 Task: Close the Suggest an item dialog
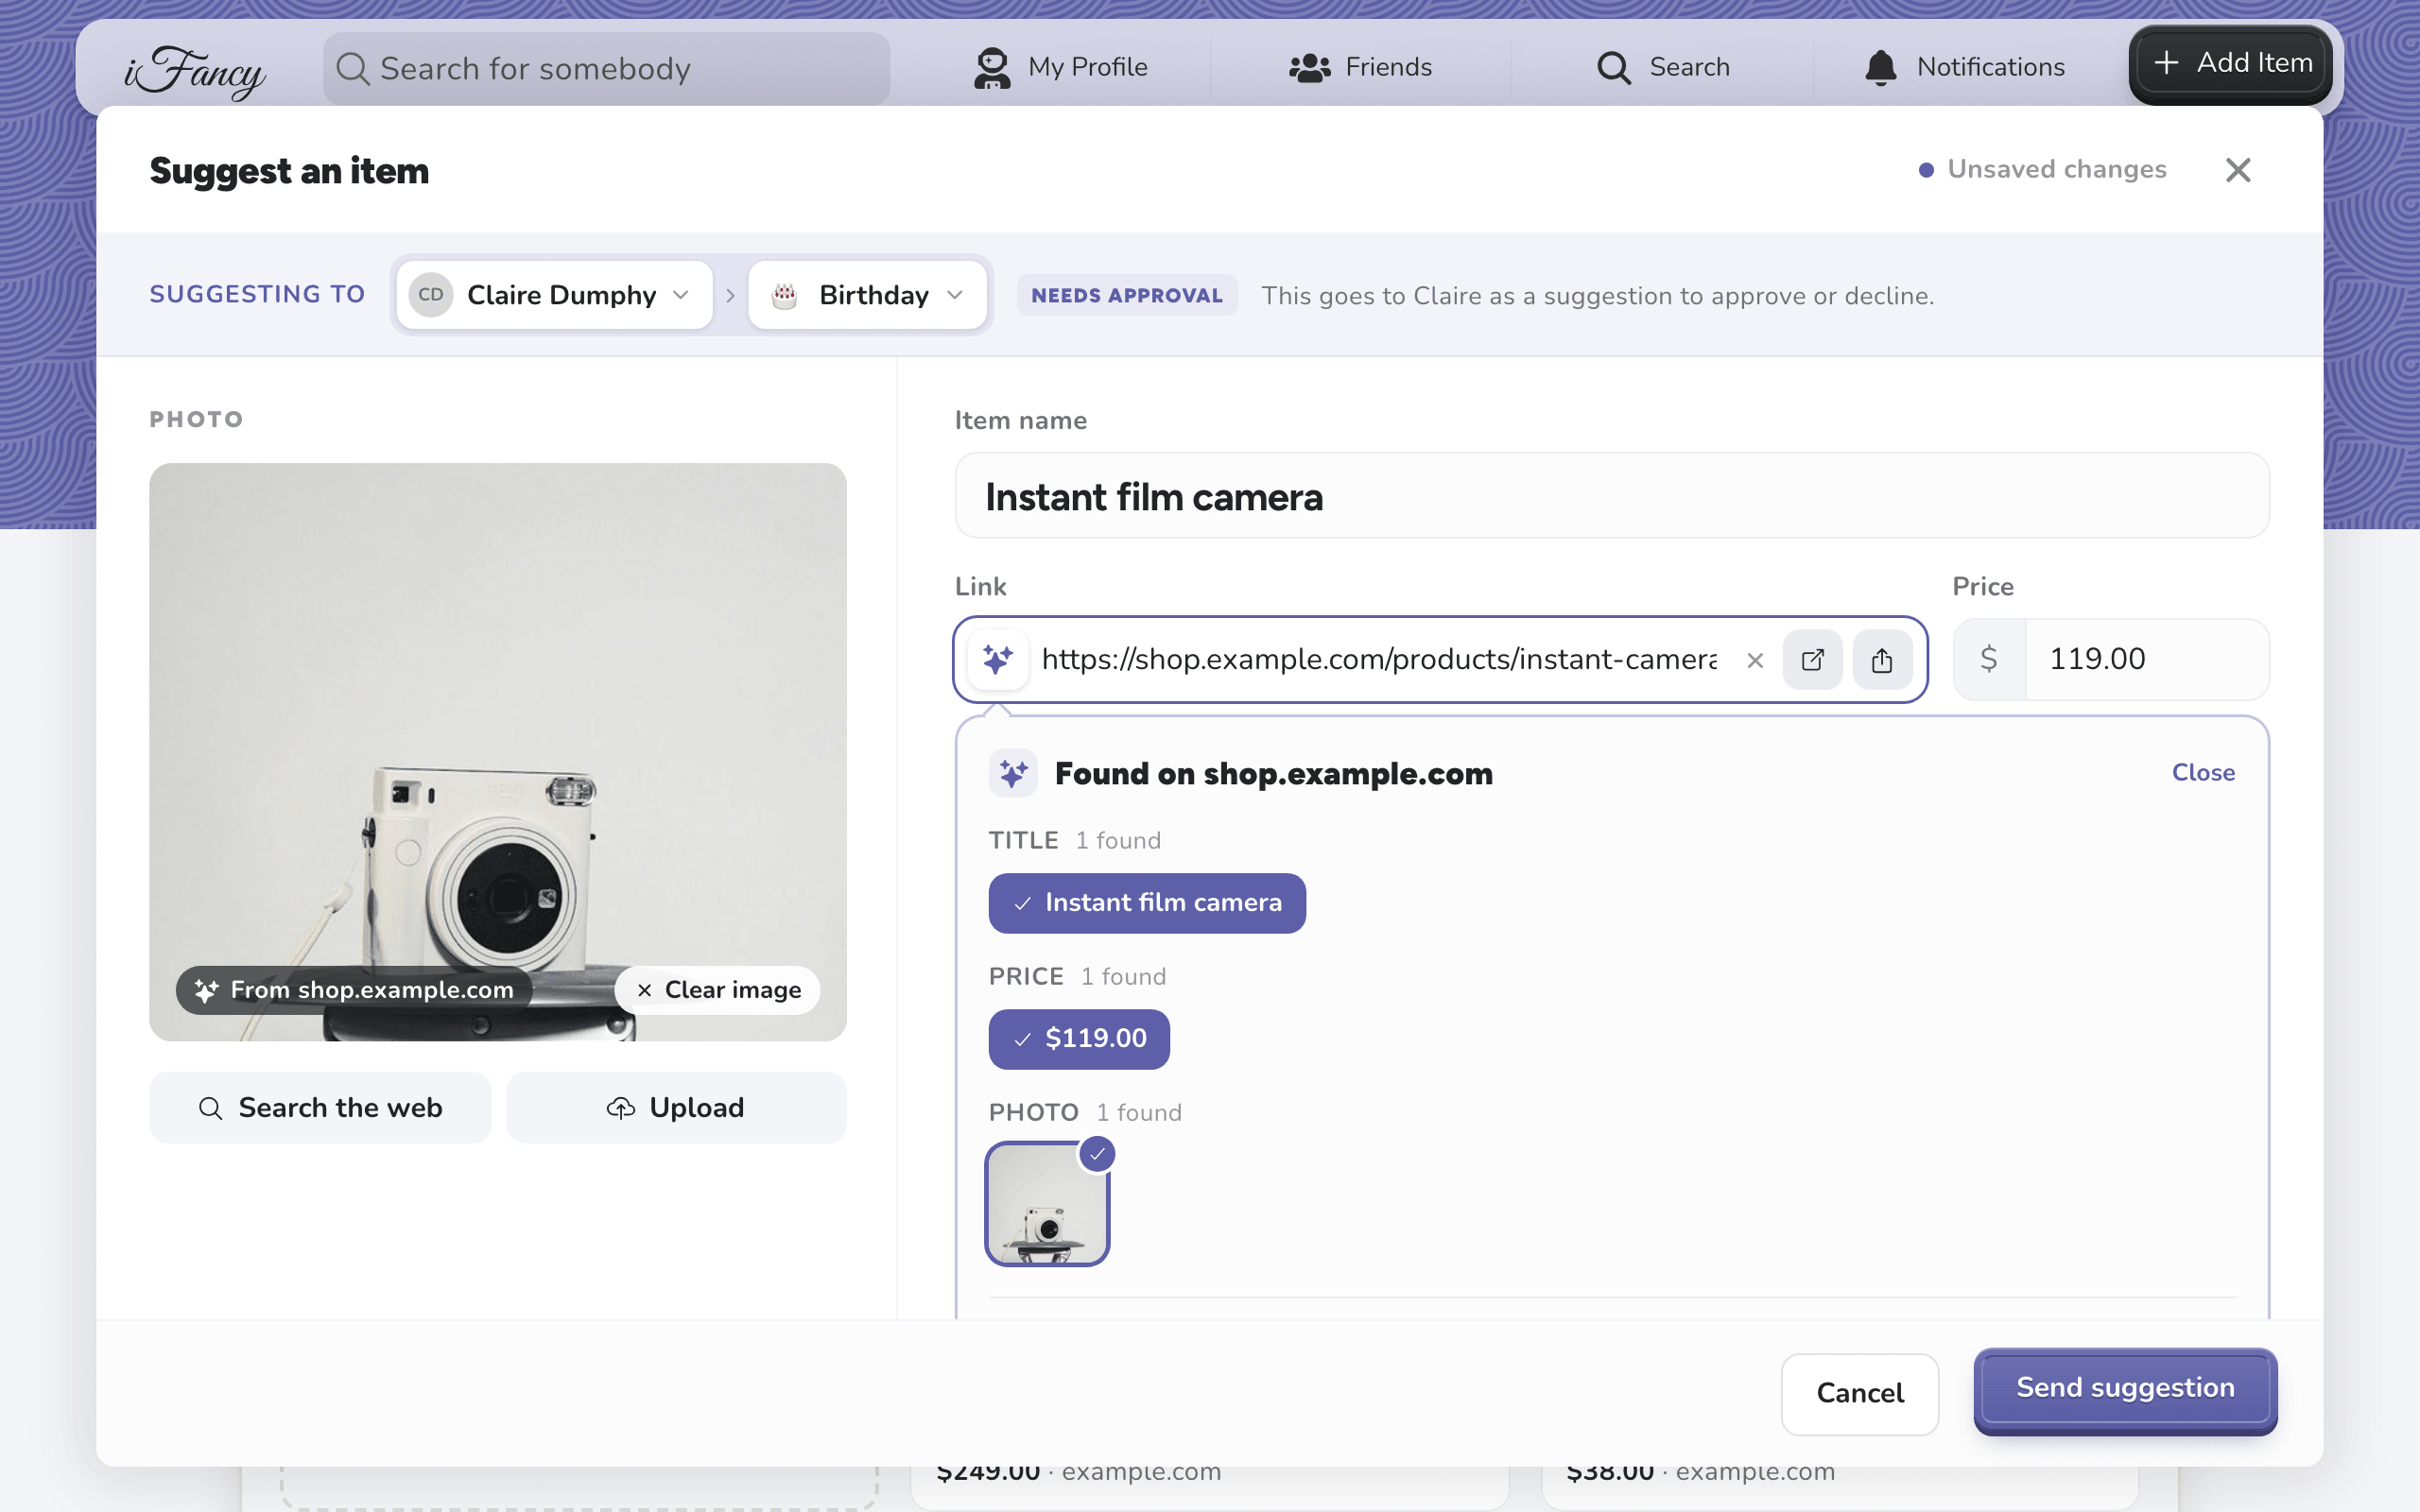click(x=2238, y=170)
